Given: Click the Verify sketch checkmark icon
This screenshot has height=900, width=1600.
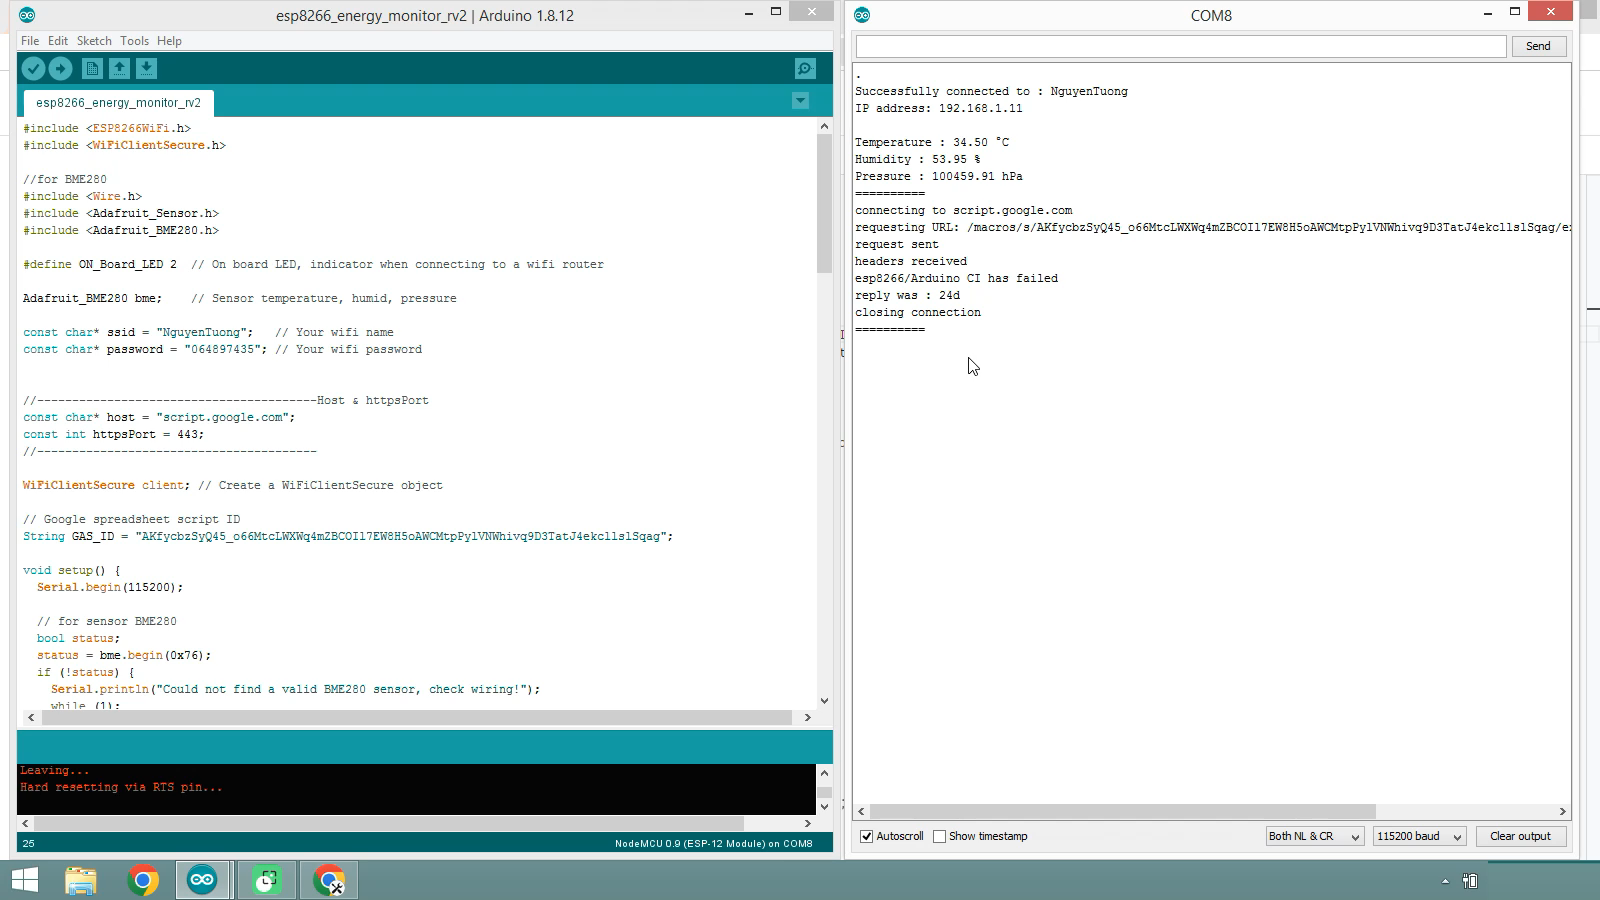Looking at the screenshot, I should tap(33, 68).
